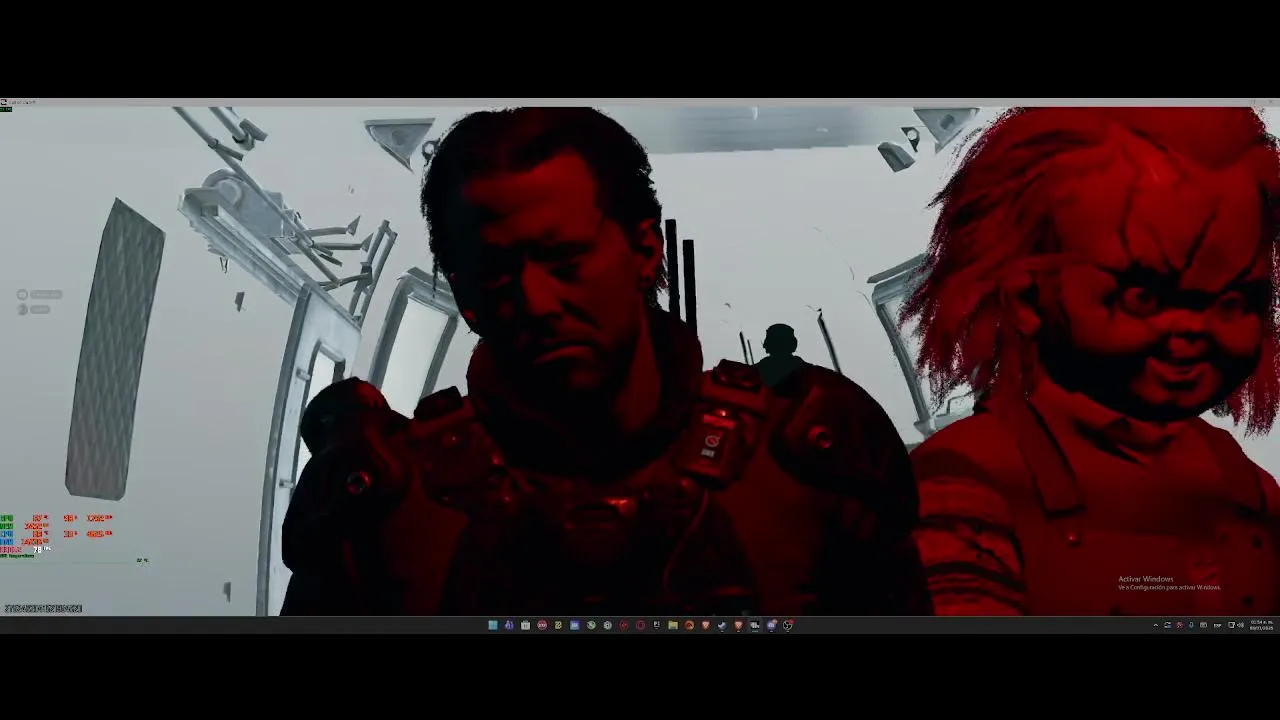1280x720 pixels.
Task: Open Discord from the taskbar
Action: point(771,625)
